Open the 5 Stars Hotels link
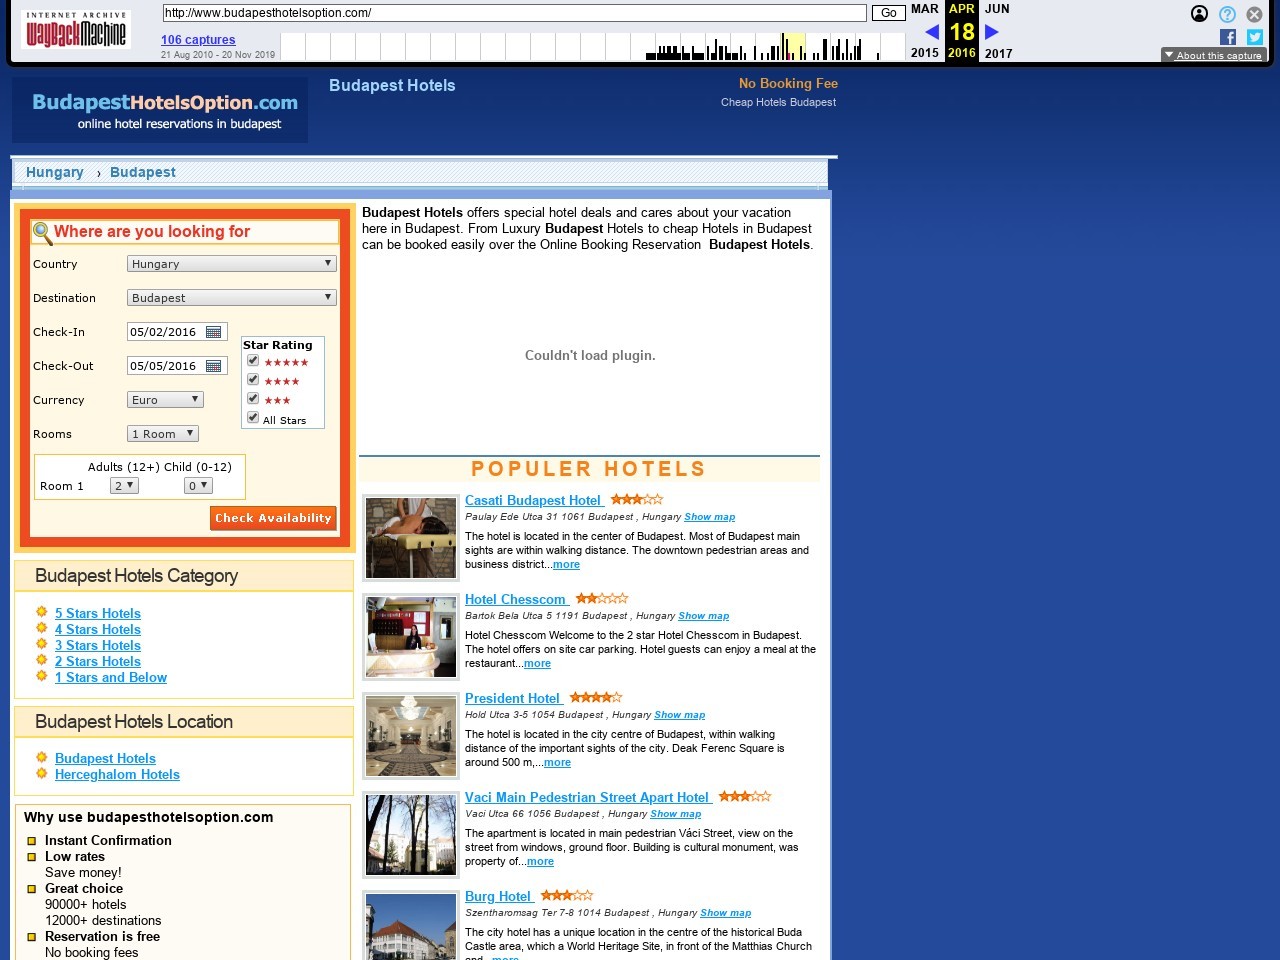Viewport: 1280px width, 960px height. click(98, 613)
